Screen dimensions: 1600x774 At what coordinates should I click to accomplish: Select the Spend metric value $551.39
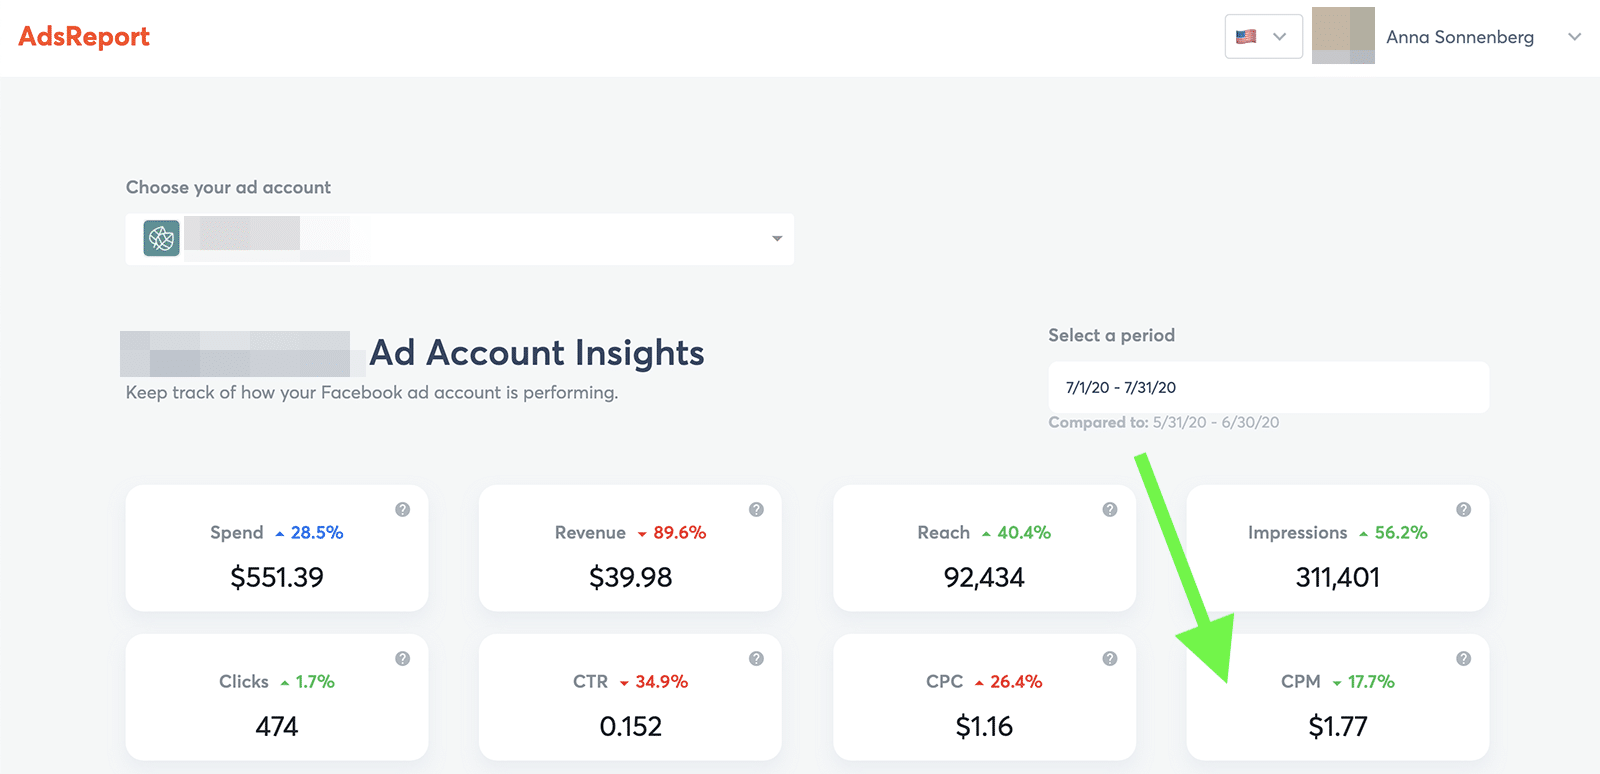tap(277, 577)
